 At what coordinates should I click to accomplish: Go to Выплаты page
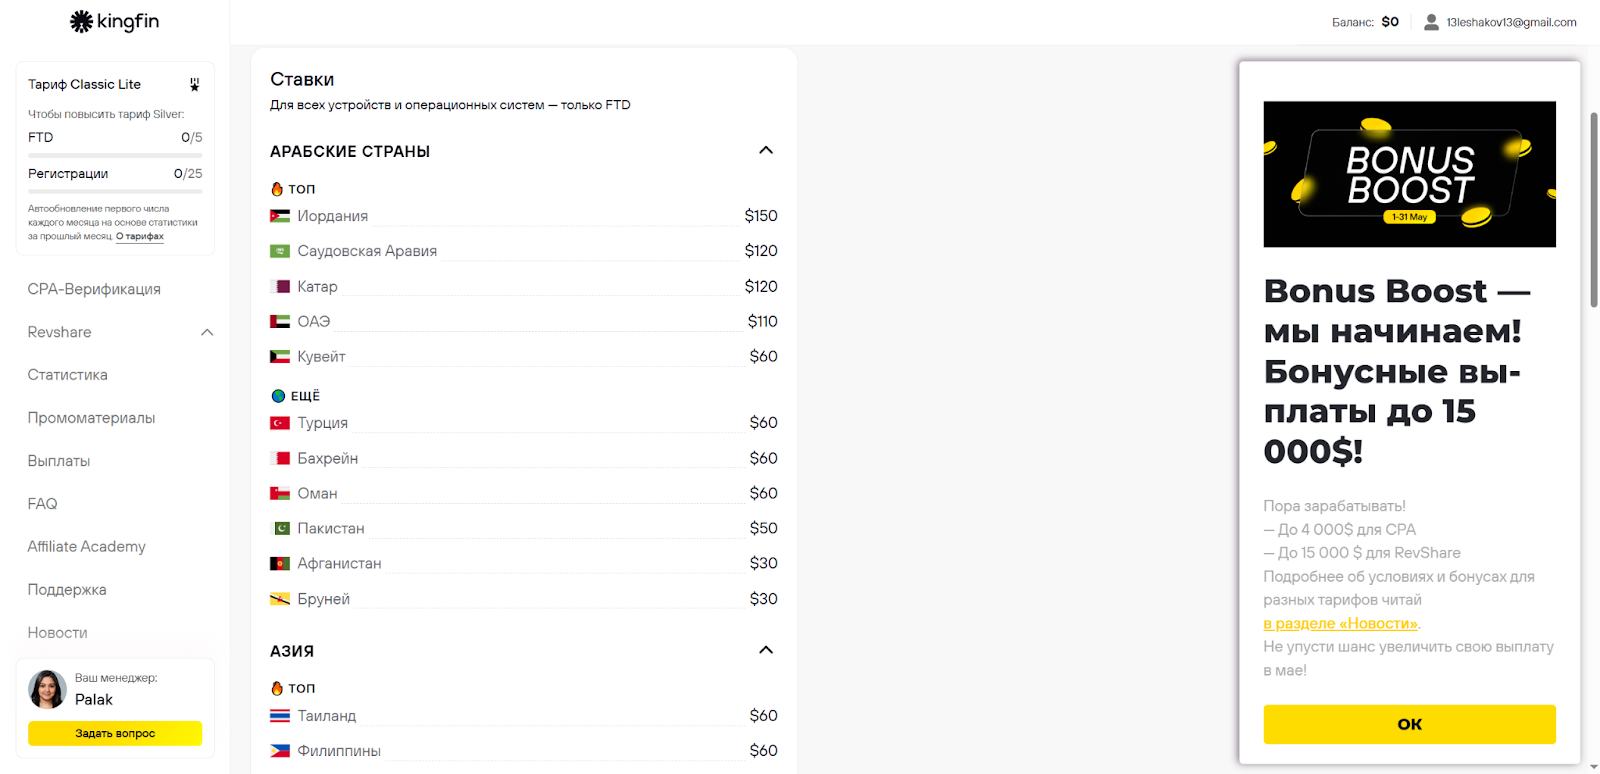(59, 461)
